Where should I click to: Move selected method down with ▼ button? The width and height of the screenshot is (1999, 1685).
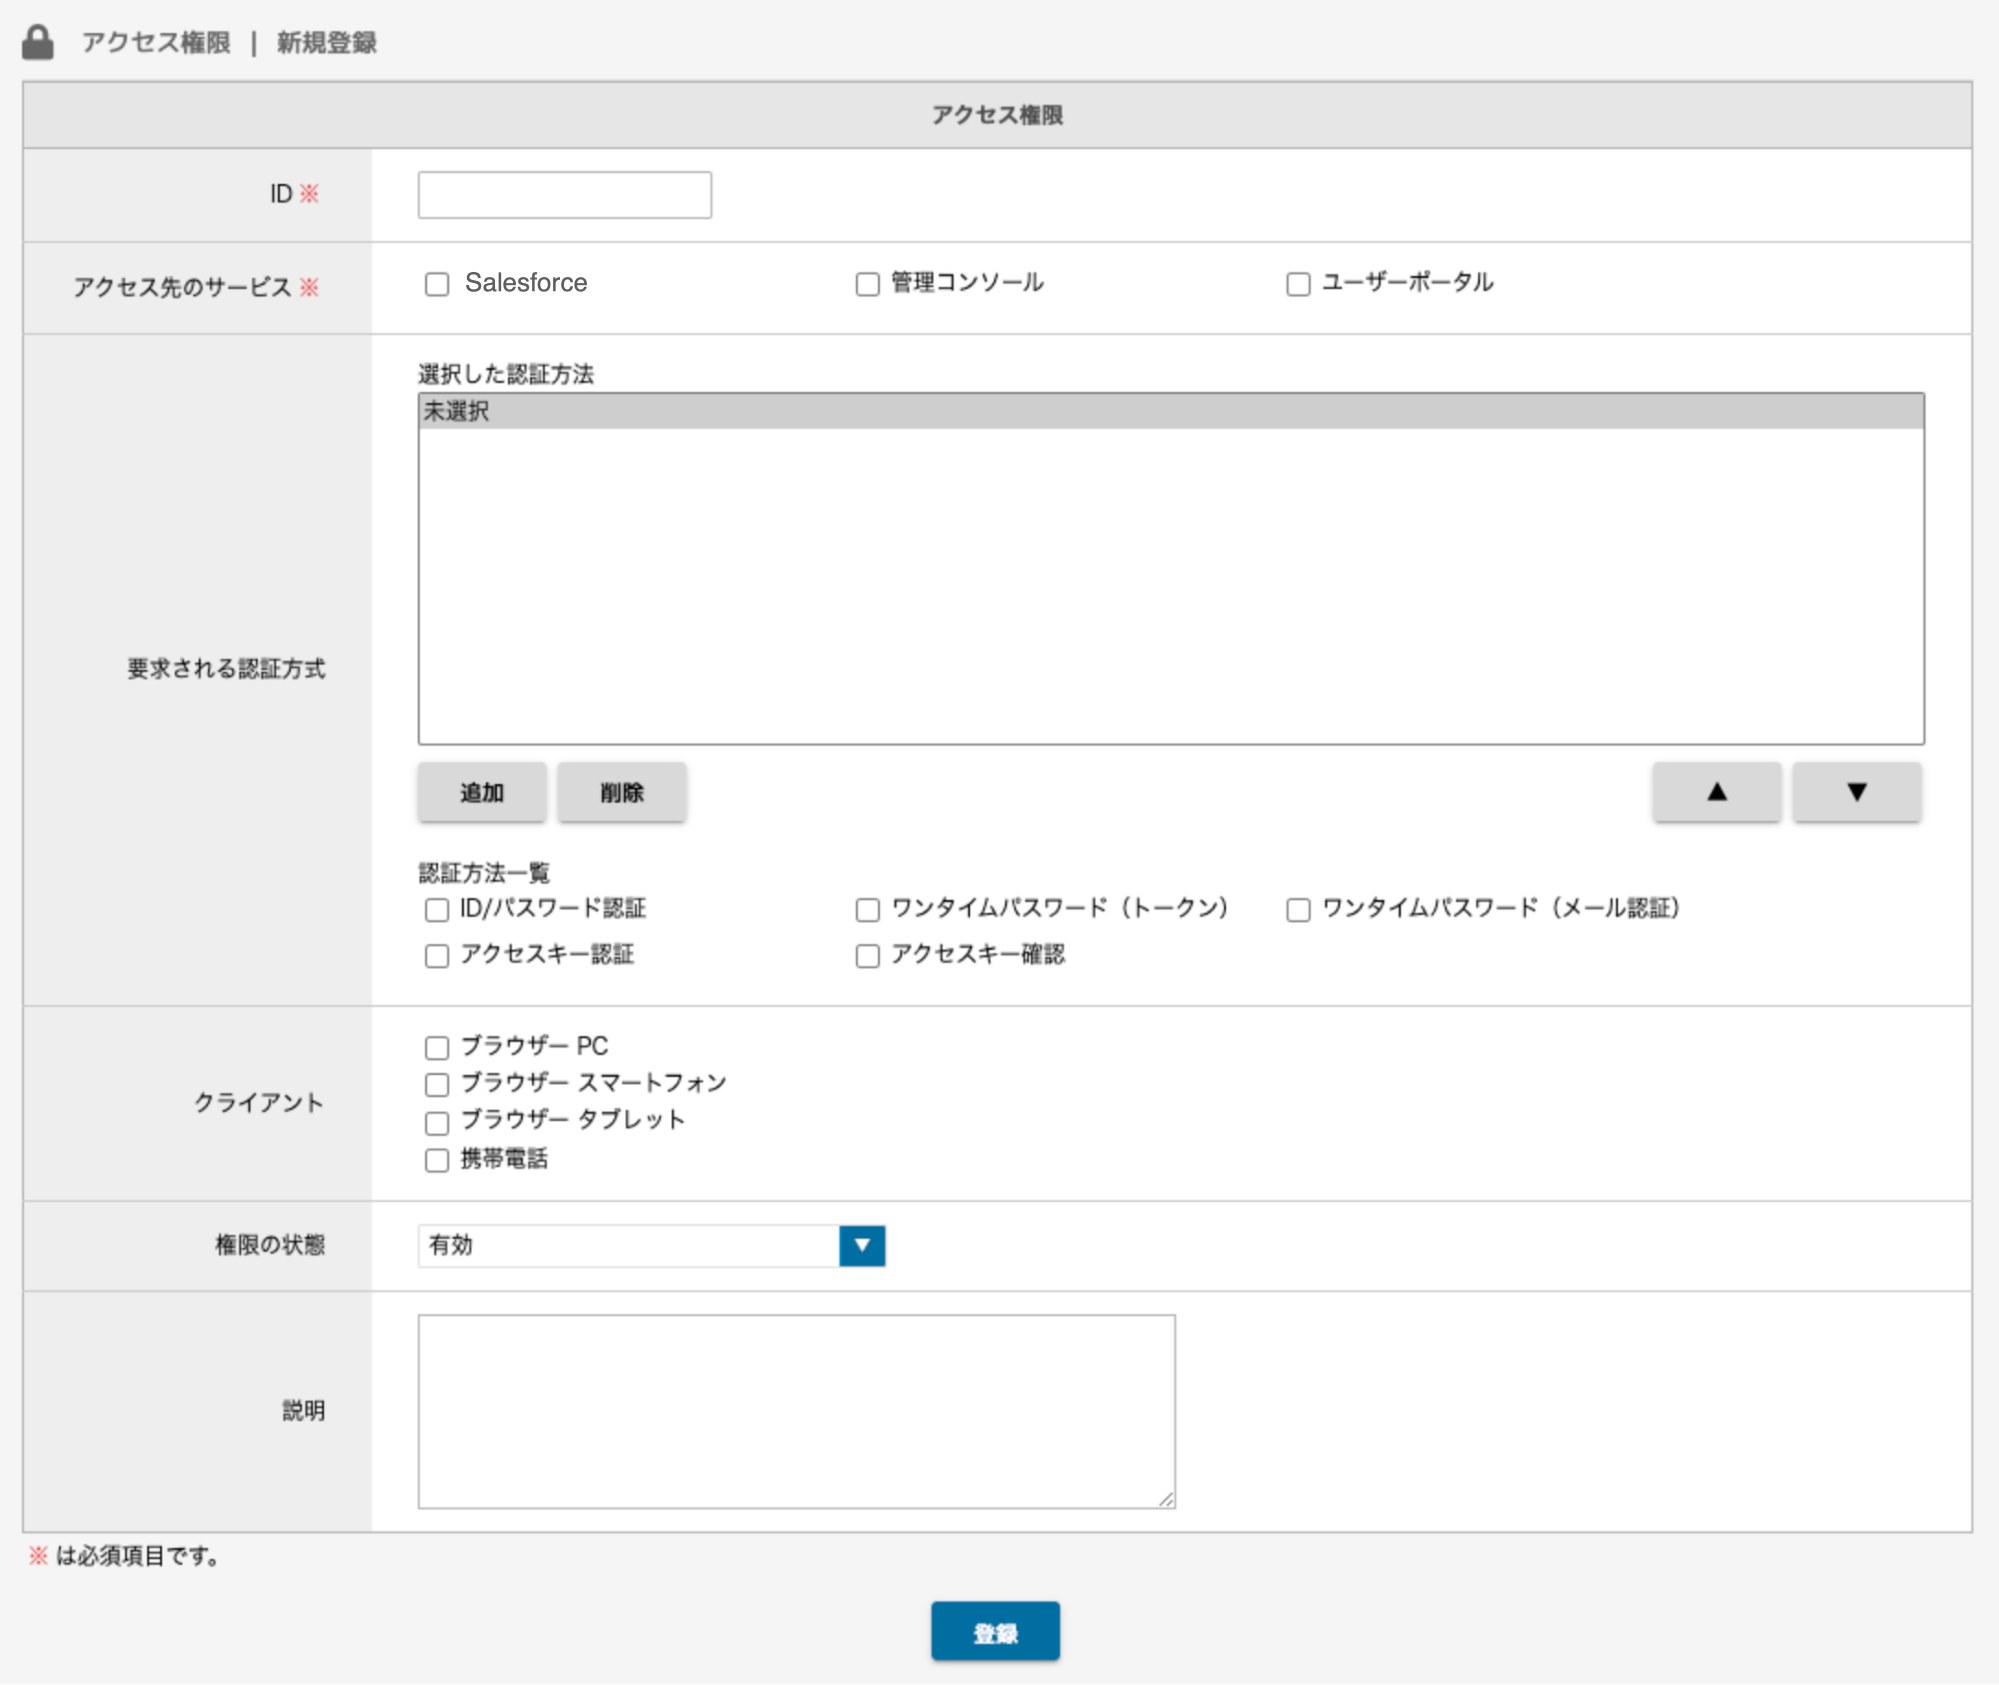(x=1857, y=793)
